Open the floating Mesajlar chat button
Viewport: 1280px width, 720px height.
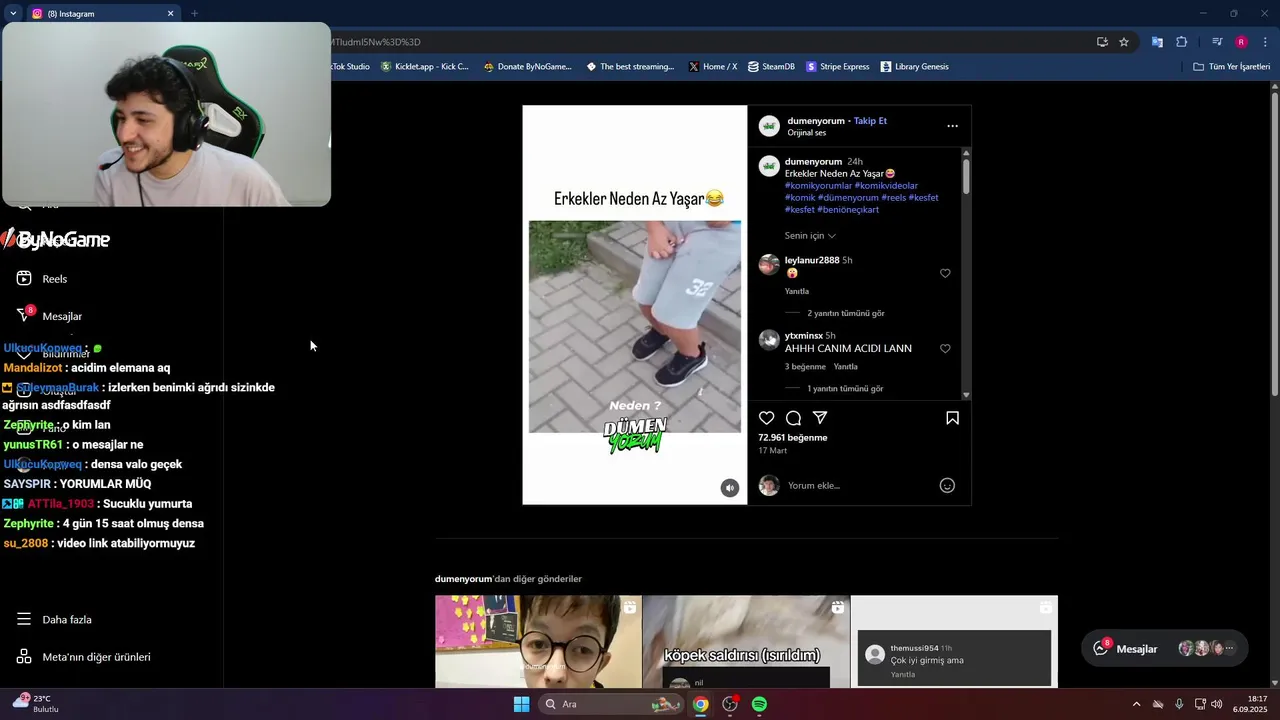pos(1165,649)
